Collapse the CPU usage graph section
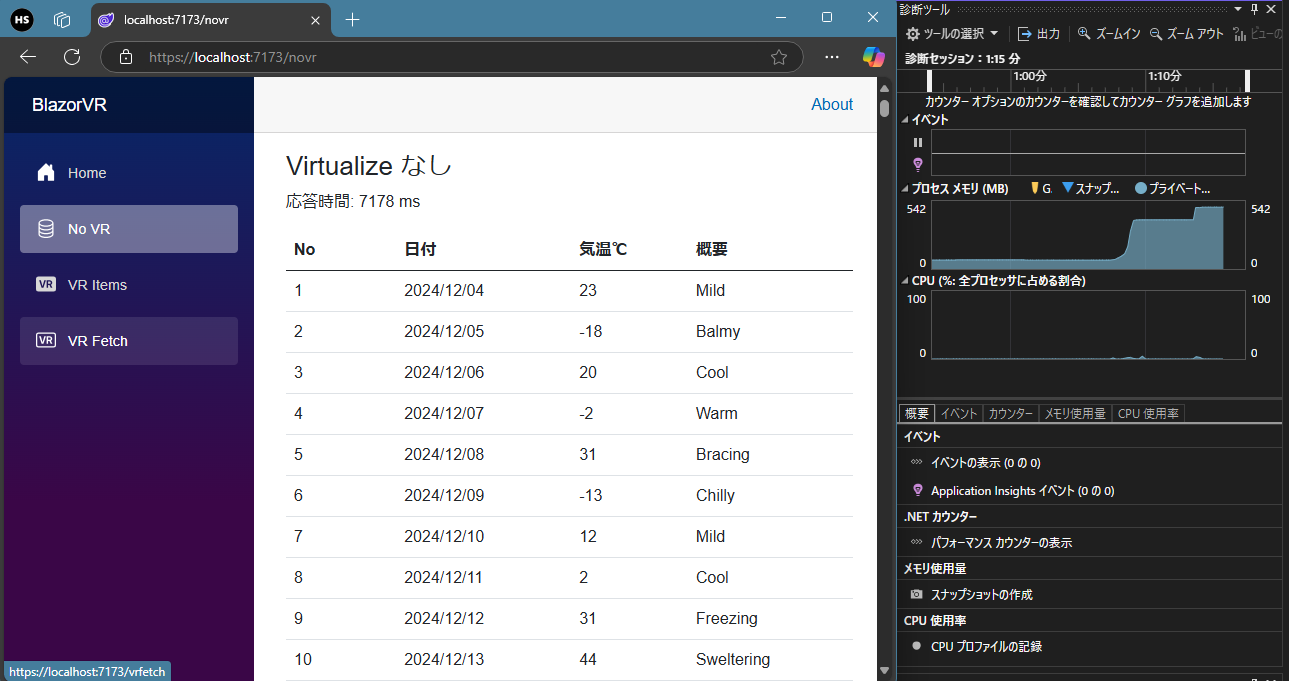 [x=906, y=281]
